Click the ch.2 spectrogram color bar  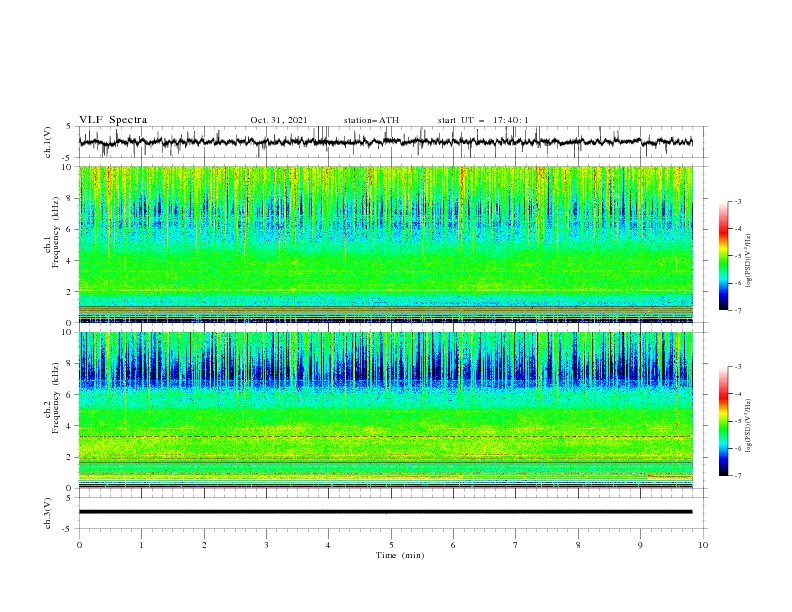[723, 421]
